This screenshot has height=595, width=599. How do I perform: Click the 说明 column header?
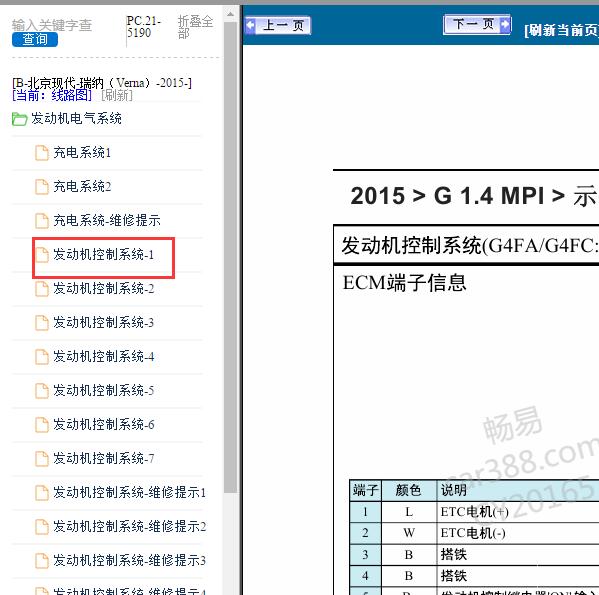point(518,490)
